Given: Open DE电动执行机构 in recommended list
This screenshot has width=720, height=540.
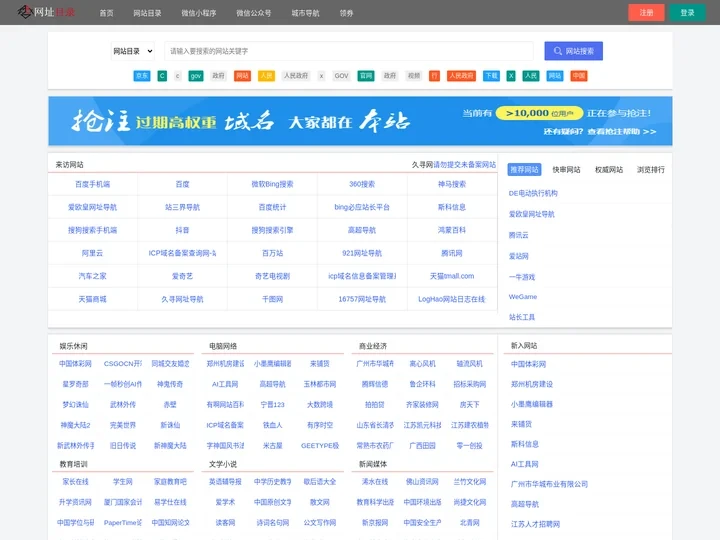Looking at the screenshot, I should point(533,193).
